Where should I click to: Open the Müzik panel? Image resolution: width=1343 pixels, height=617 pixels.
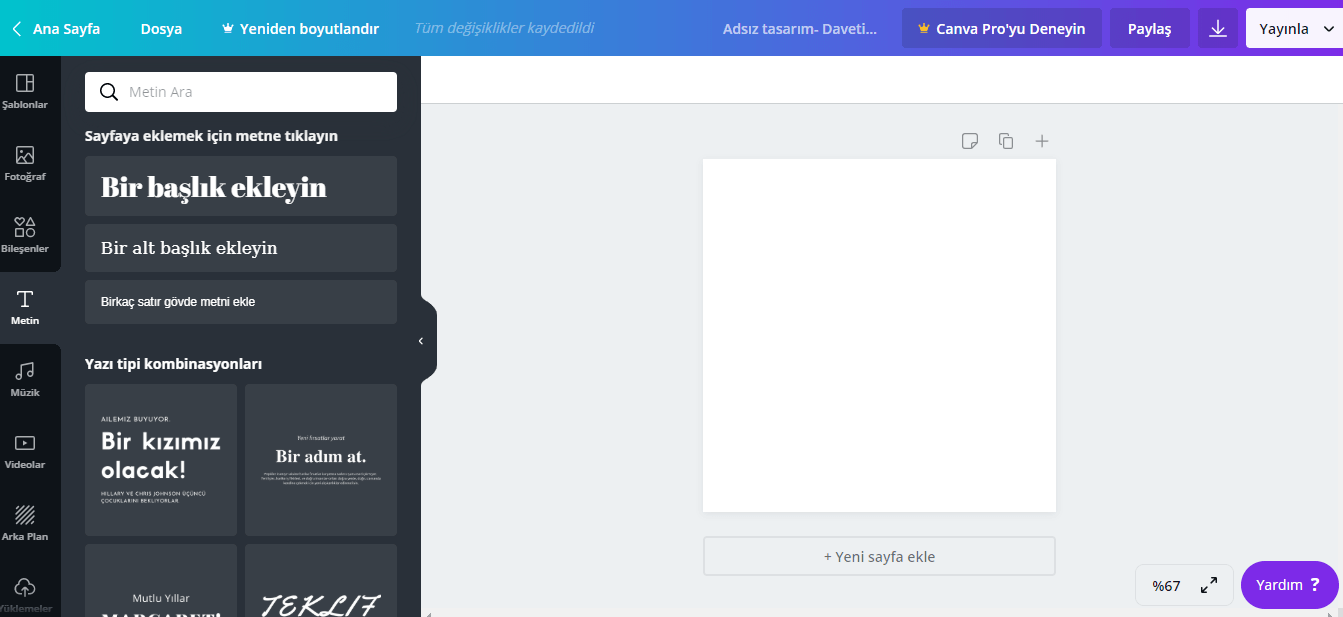pos(27,378)
